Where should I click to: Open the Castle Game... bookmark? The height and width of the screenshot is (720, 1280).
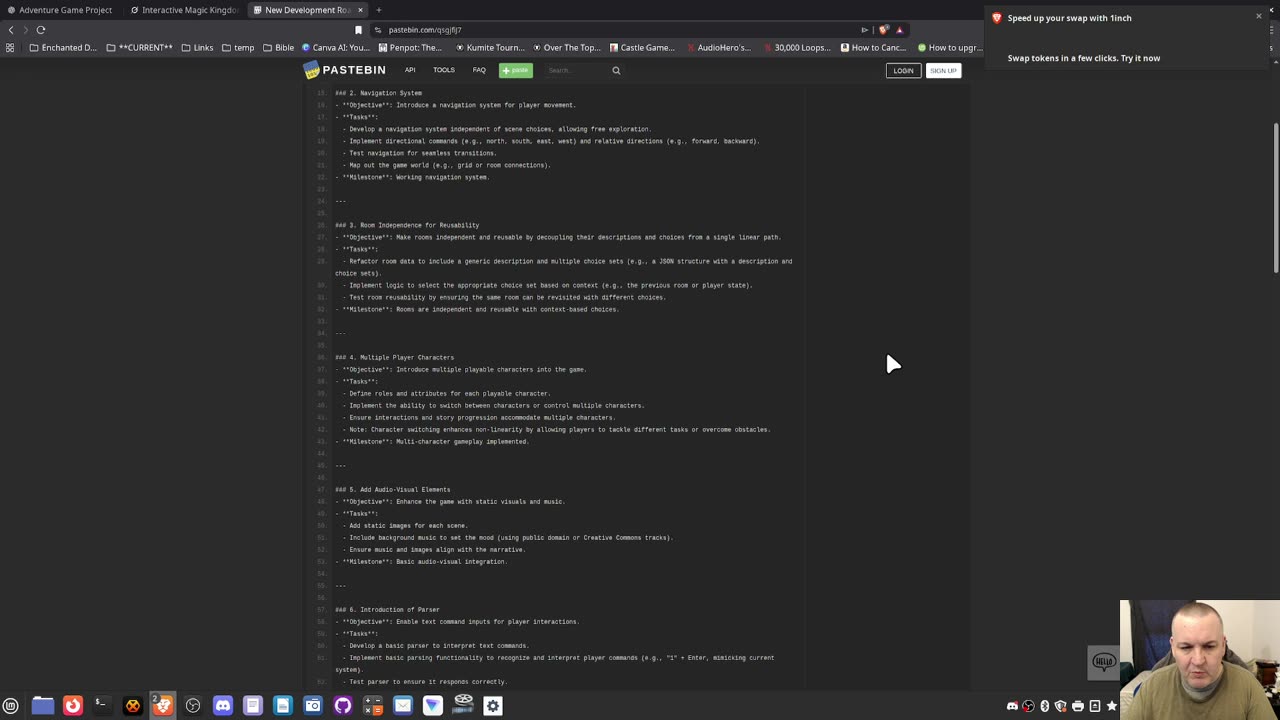point(642,47)
